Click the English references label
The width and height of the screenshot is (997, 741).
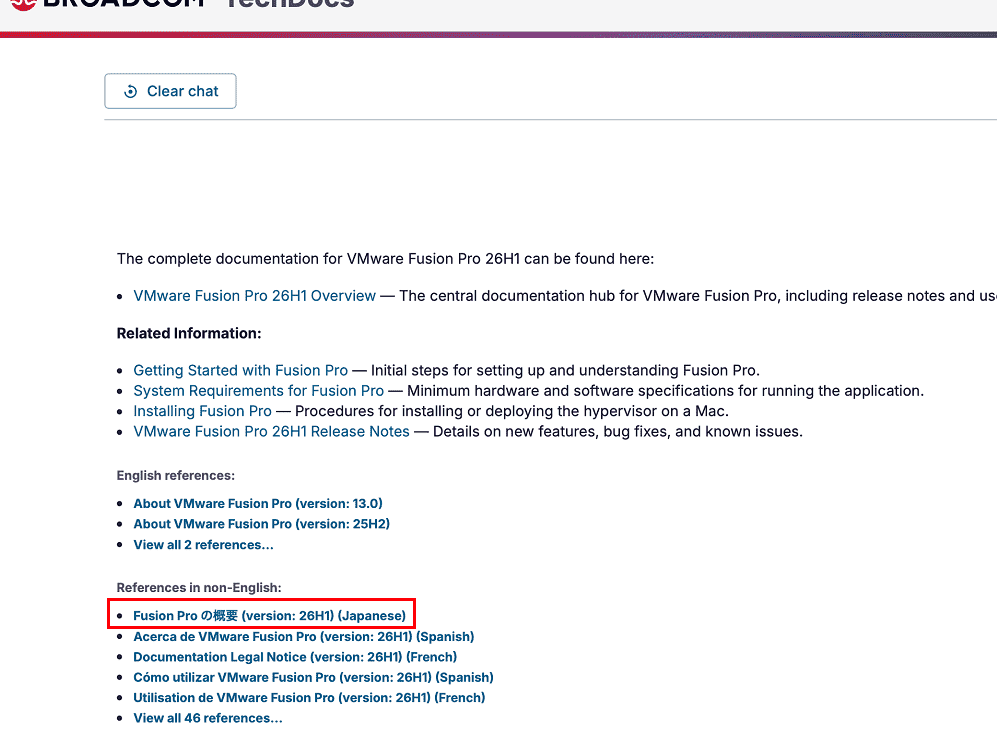tap(175, 476)
